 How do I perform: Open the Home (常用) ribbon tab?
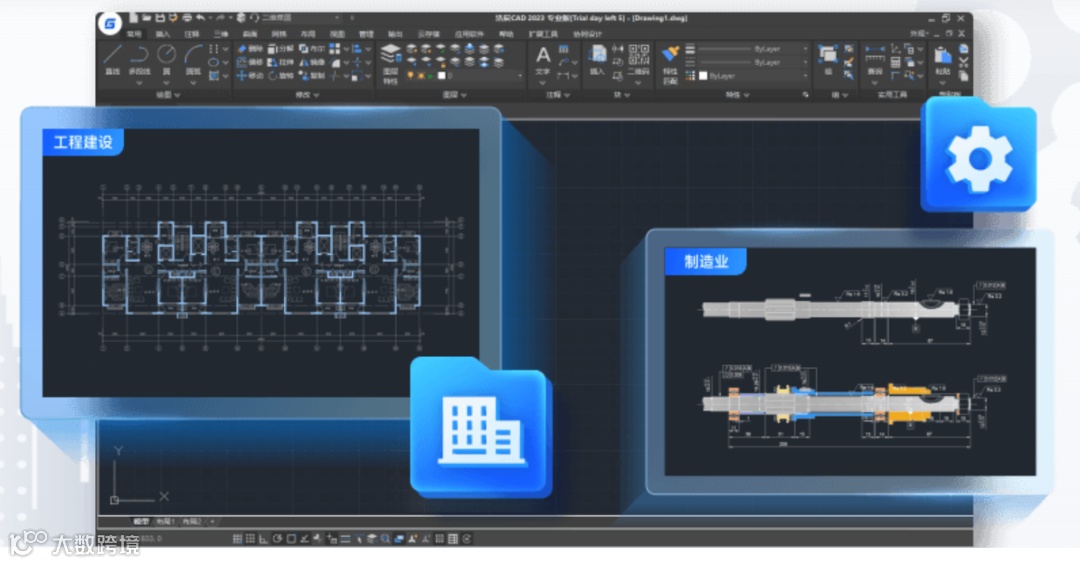click(x=134, y=34)
